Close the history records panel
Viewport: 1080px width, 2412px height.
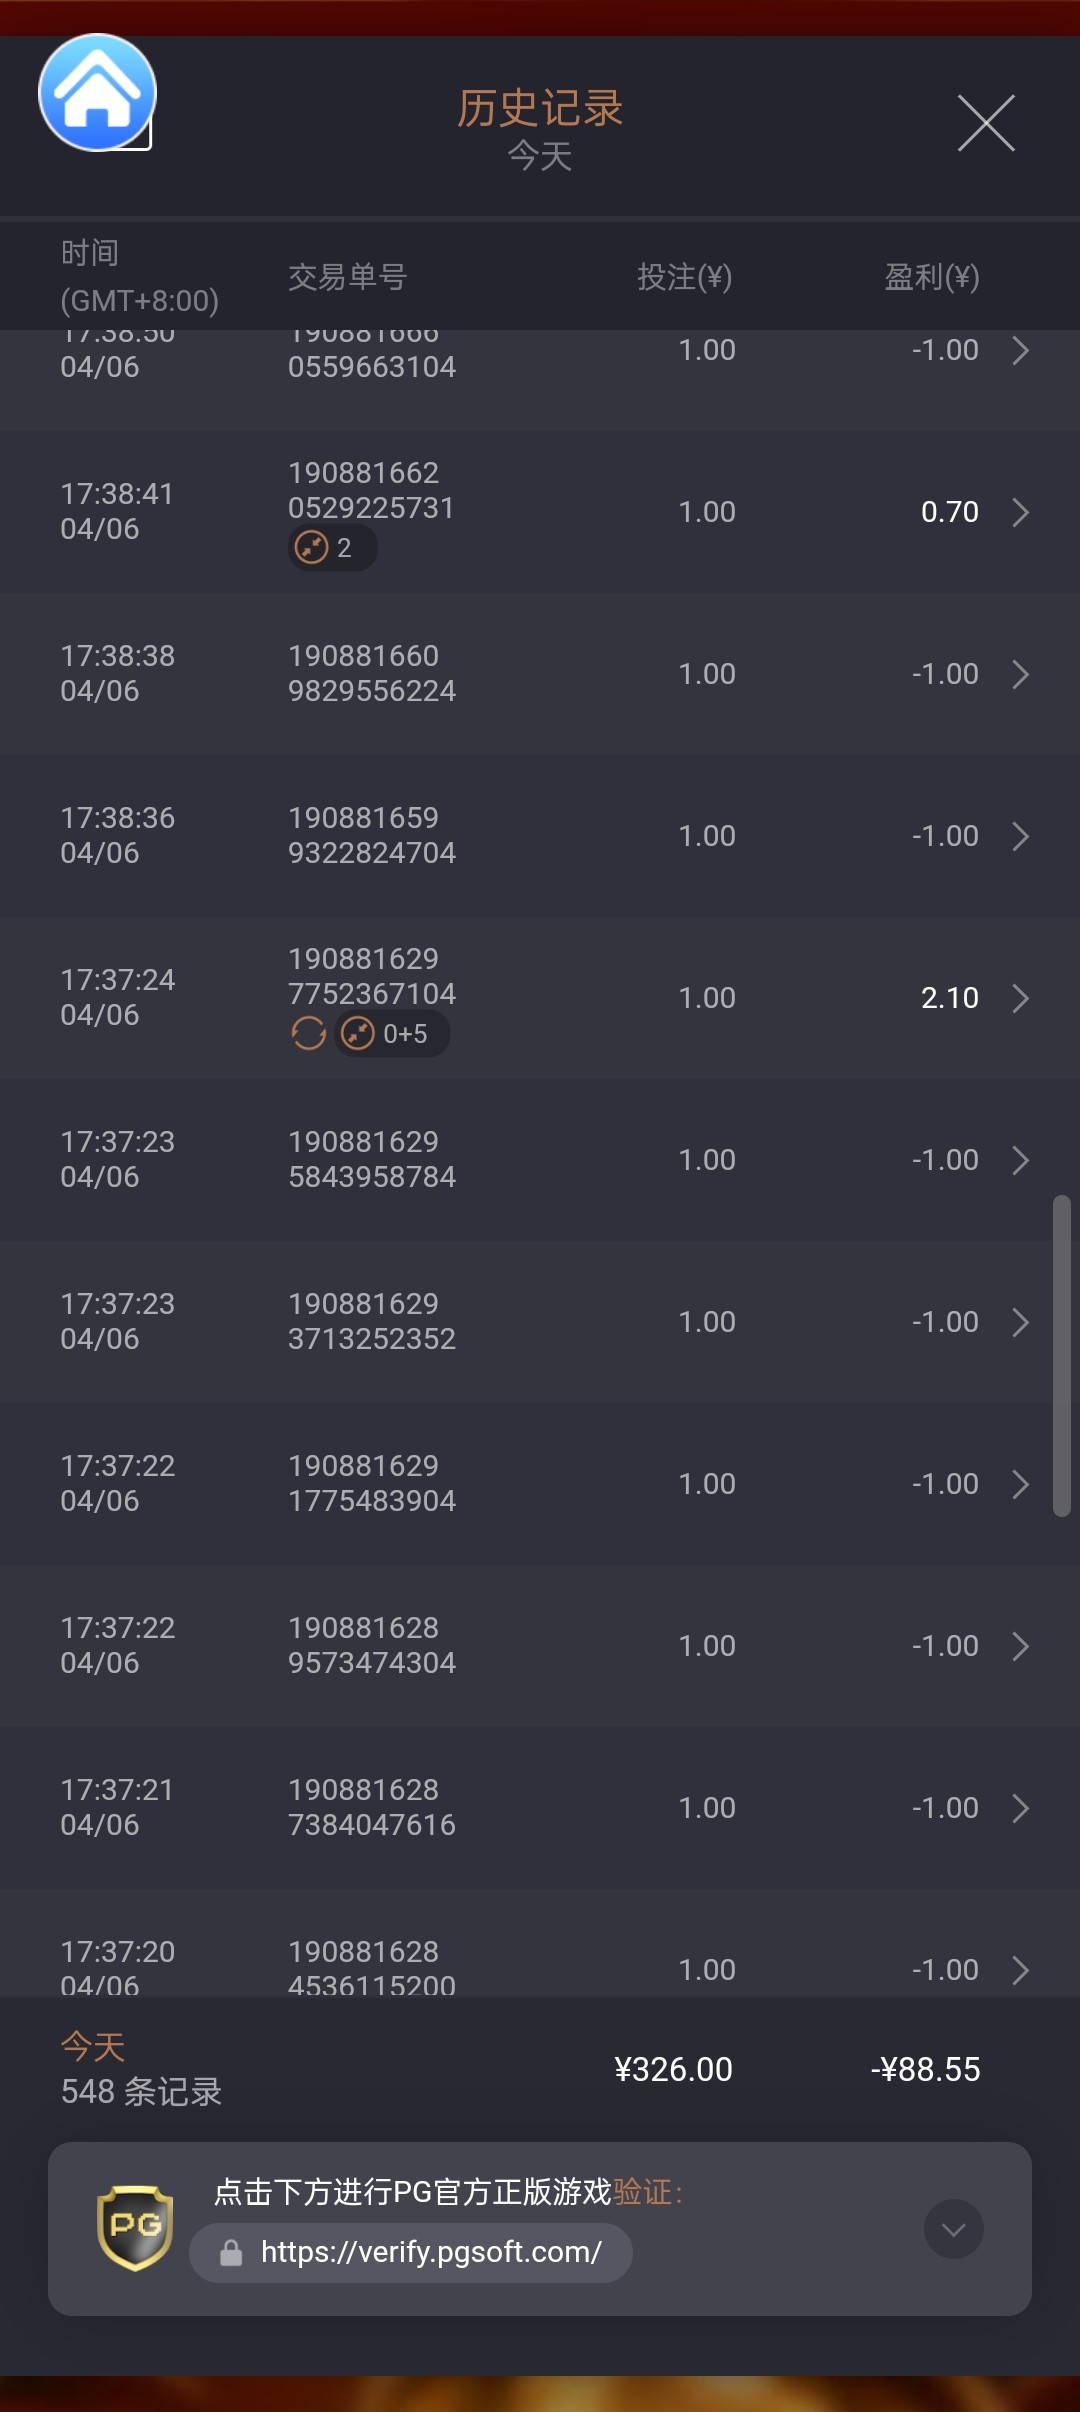986,123
